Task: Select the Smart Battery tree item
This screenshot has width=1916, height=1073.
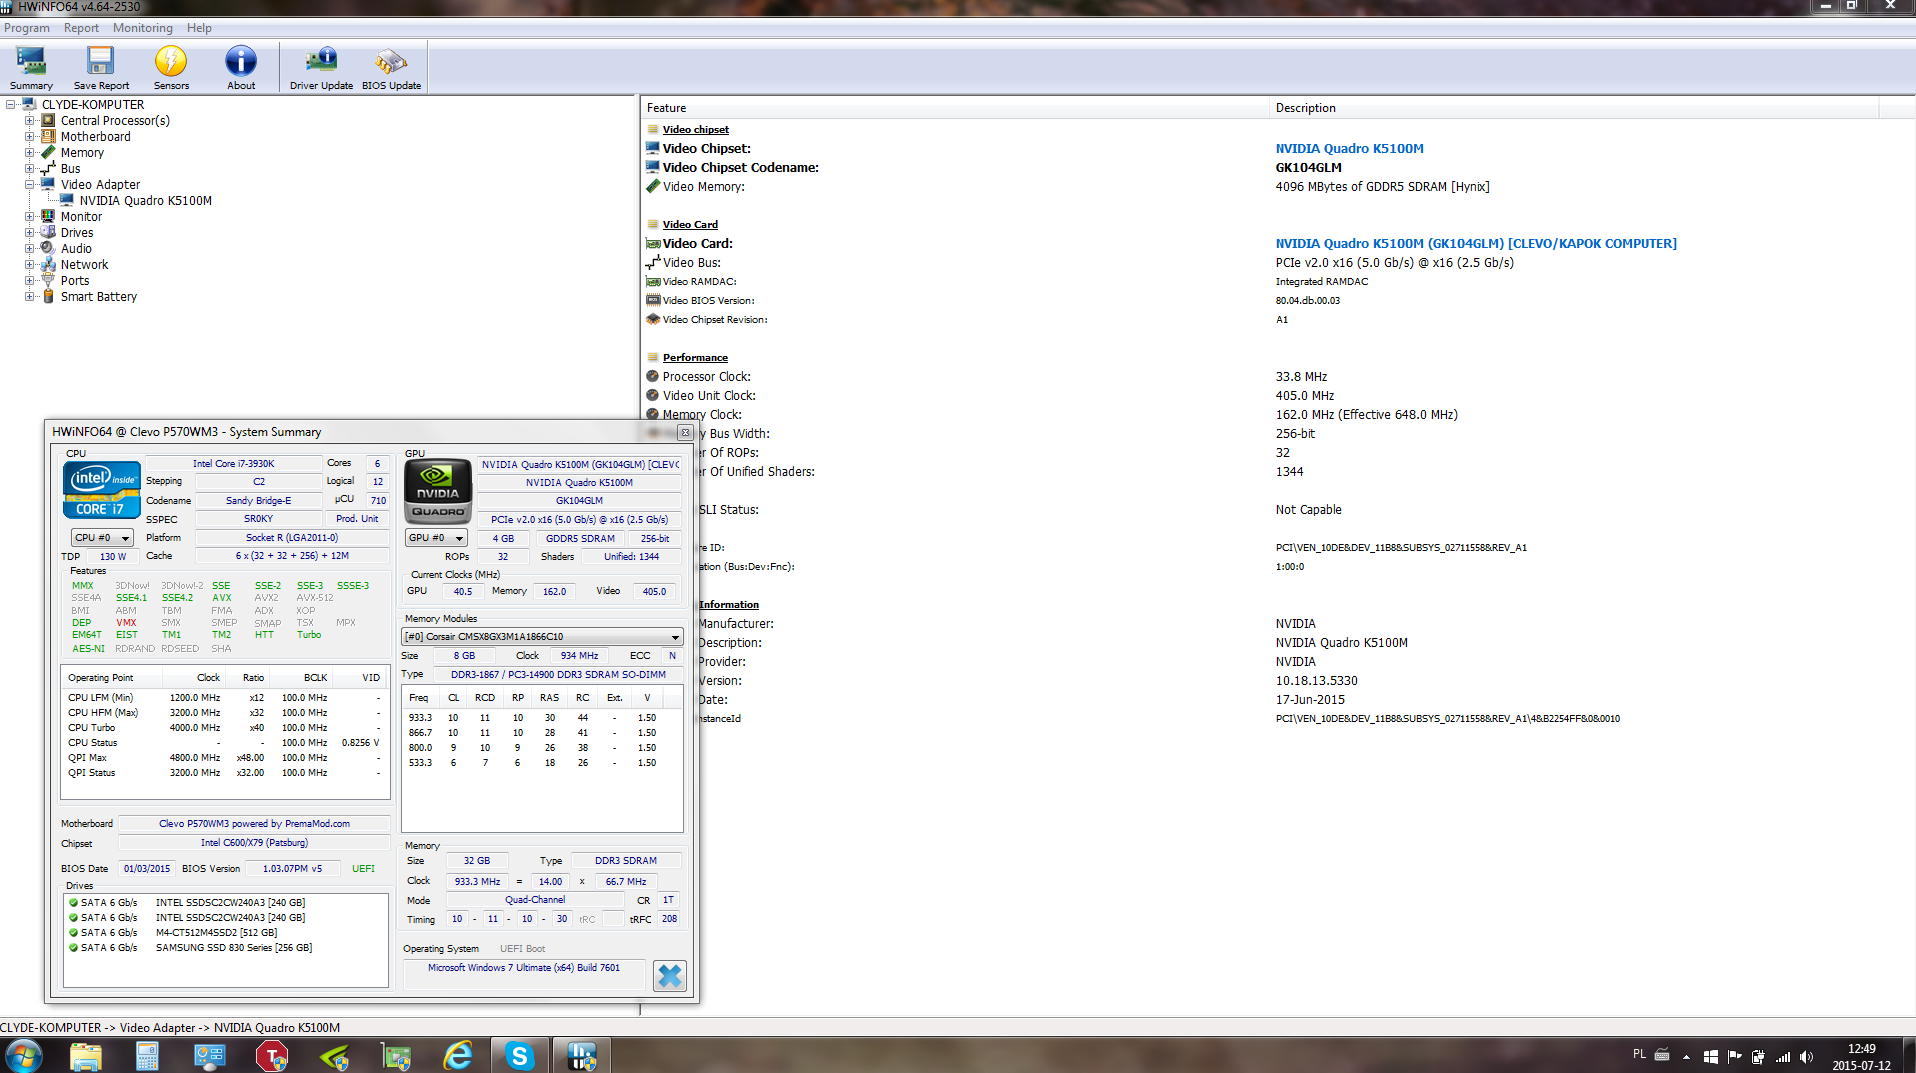Action: click(x=98, y=296)
